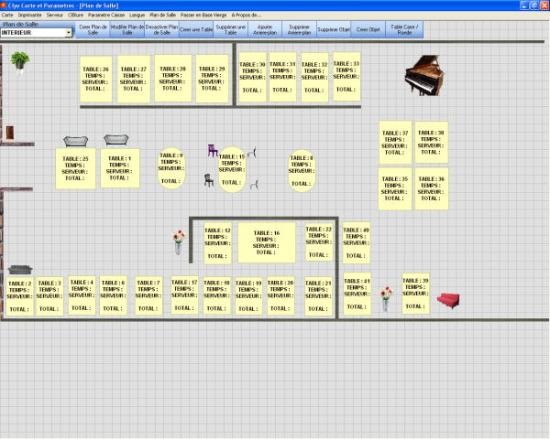Select the flower vase beside table 12
The width and height of the screenshot is (550, 439).
[179, 242]
